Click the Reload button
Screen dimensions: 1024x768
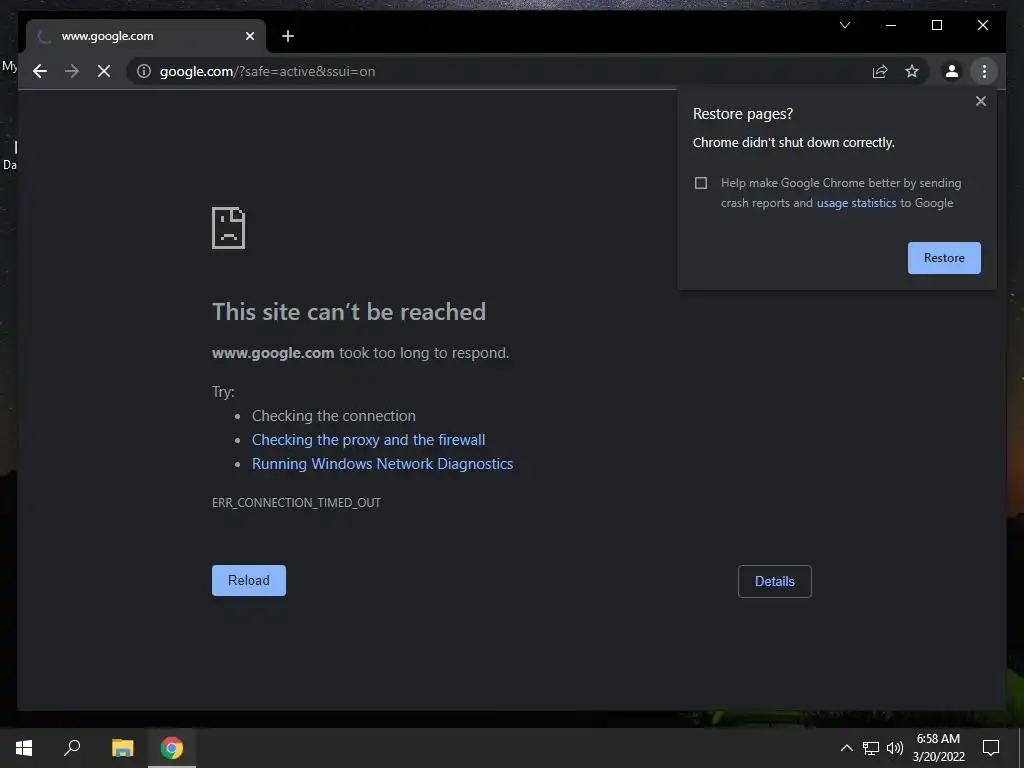pyautogui.click(x=249, y=581)
